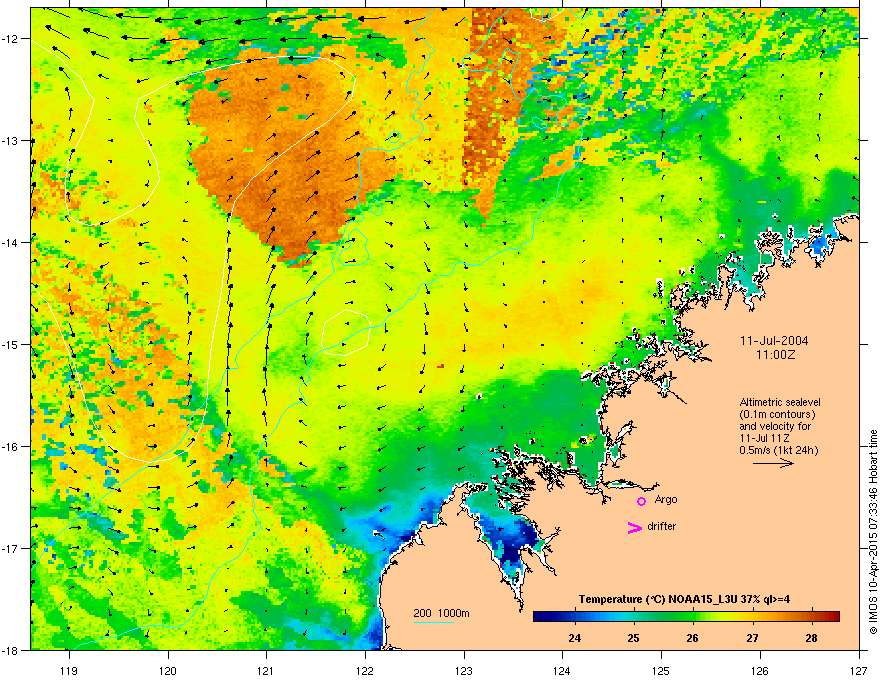Click the 'drifter' legend label
The width and height of the screenshot is (880, 680).
662,526
